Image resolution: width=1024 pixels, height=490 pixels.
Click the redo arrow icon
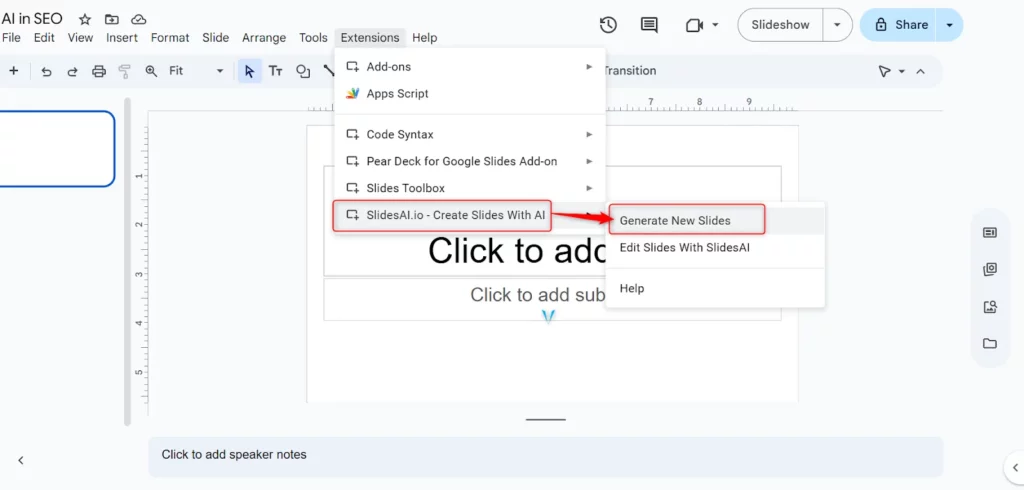pyautogui.click(x=72, y=71)
